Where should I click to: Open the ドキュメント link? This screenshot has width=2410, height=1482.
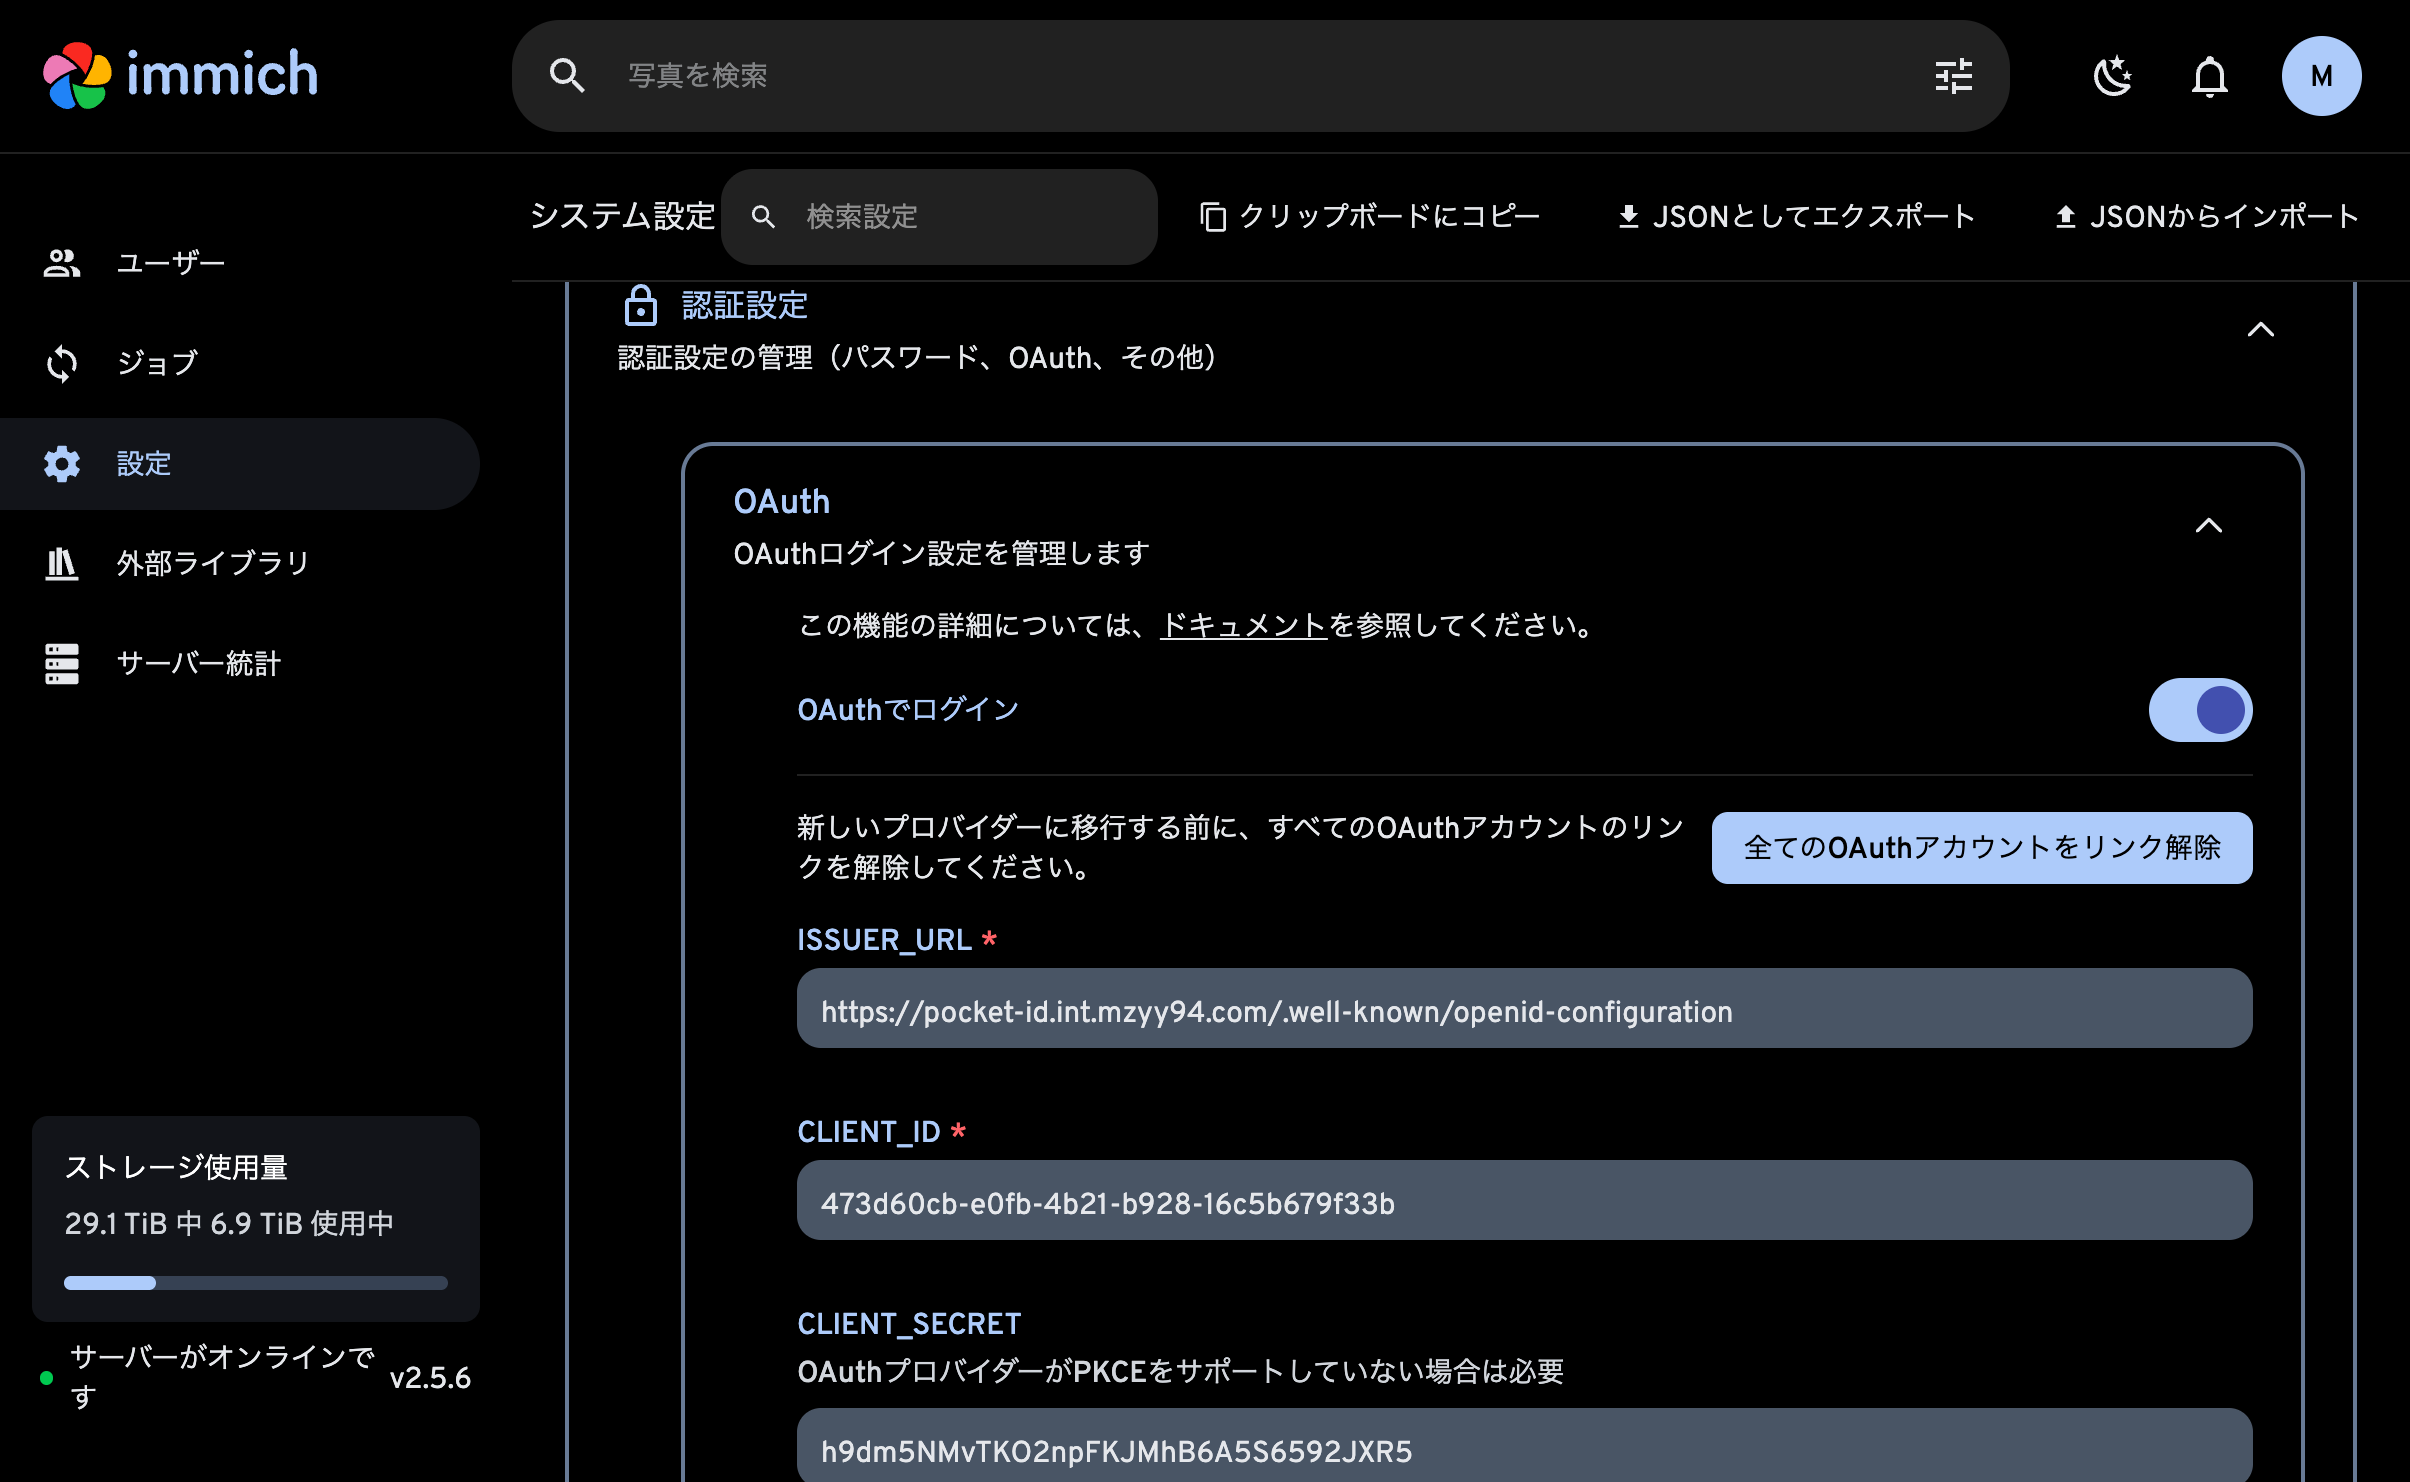[1243, 626]
